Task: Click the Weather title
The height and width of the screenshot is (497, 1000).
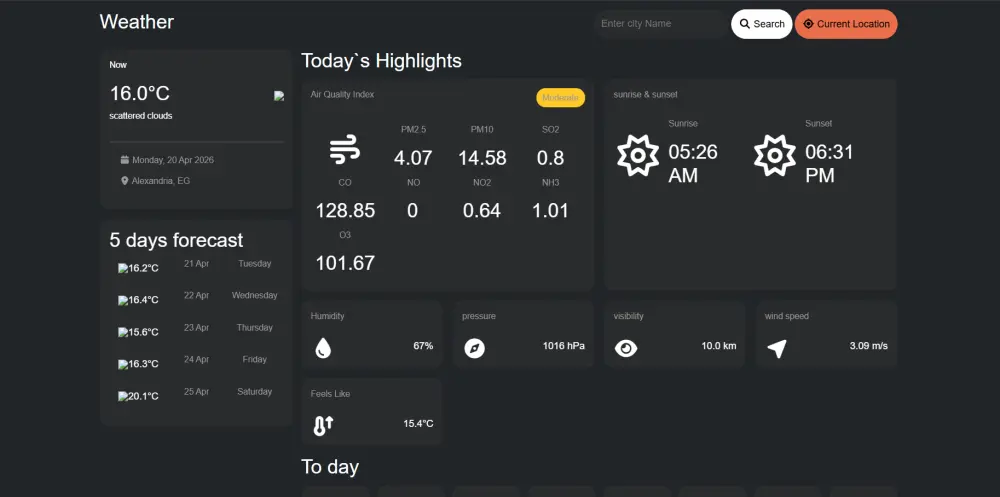Action: point(136,22)
